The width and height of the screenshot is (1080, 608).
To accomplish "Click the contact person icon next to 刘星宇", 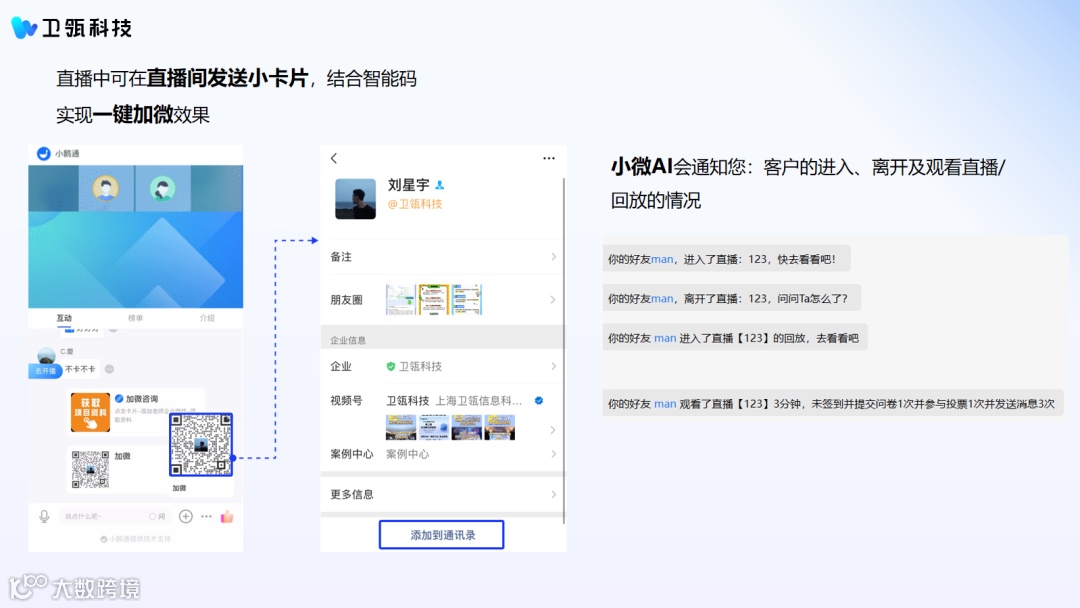I will pos(439,185).
